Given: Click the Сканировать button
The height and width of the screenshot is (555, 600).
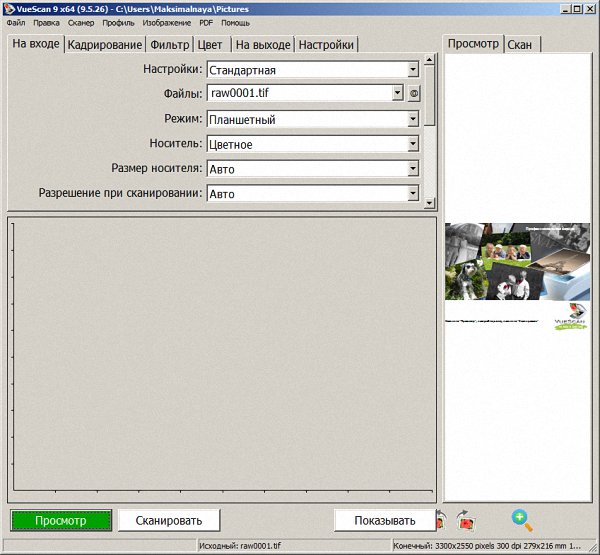Looking at the screenshot, I should 168,521.
